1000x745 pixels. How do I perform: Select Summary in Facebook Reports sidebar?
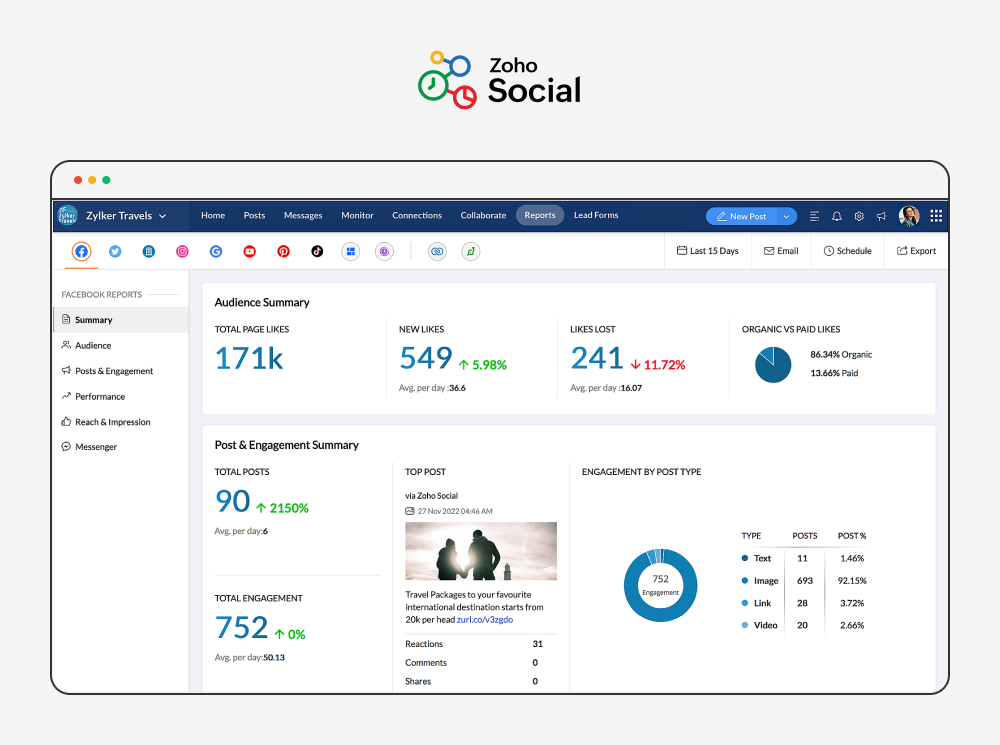121,320
